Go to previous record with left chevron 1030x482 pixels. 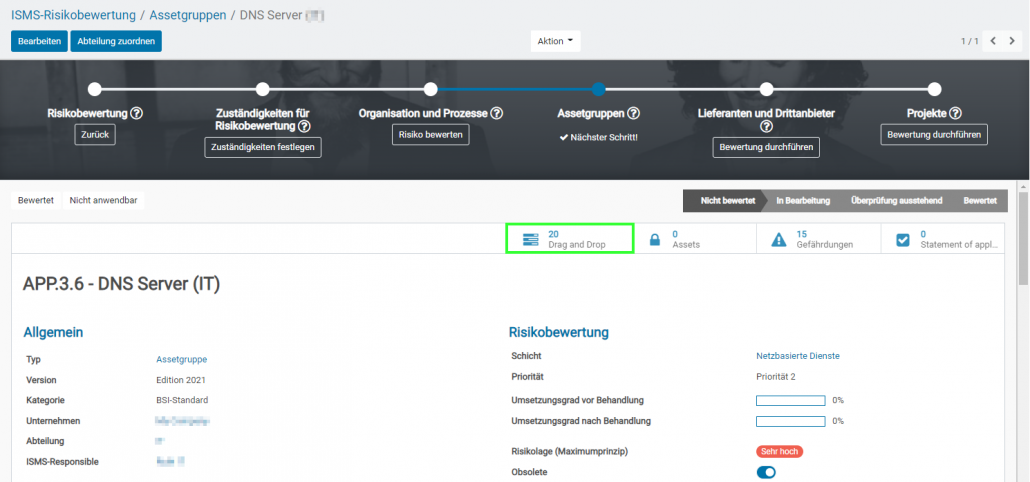point(993,41)
